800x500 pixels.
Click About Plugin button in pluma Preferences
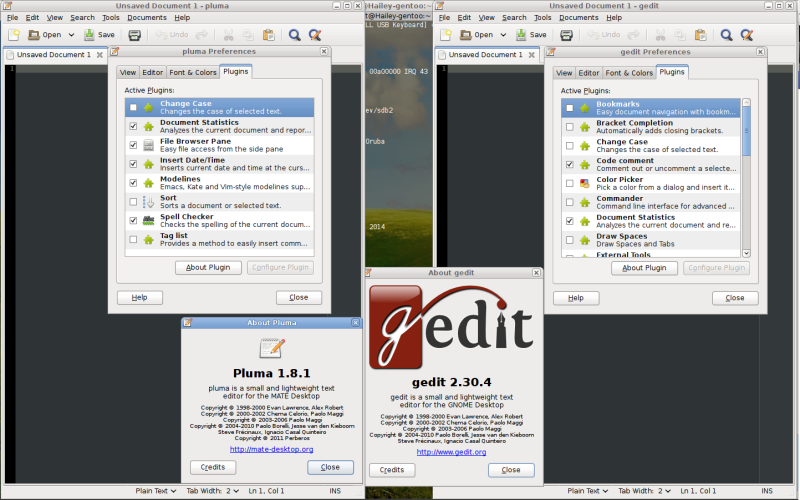tap(208, 267)
